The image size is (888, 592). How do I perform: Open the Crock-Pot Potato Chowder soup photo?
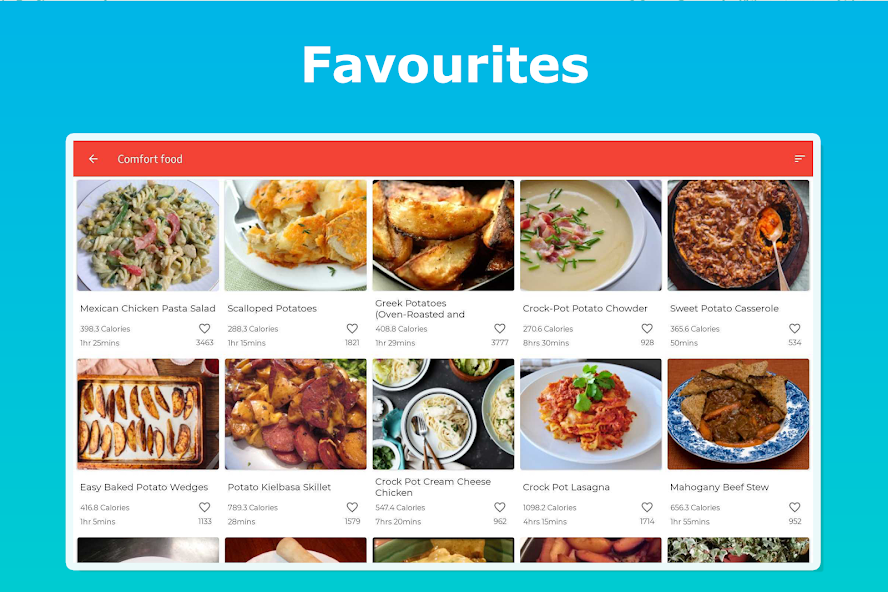coord(591,235)
